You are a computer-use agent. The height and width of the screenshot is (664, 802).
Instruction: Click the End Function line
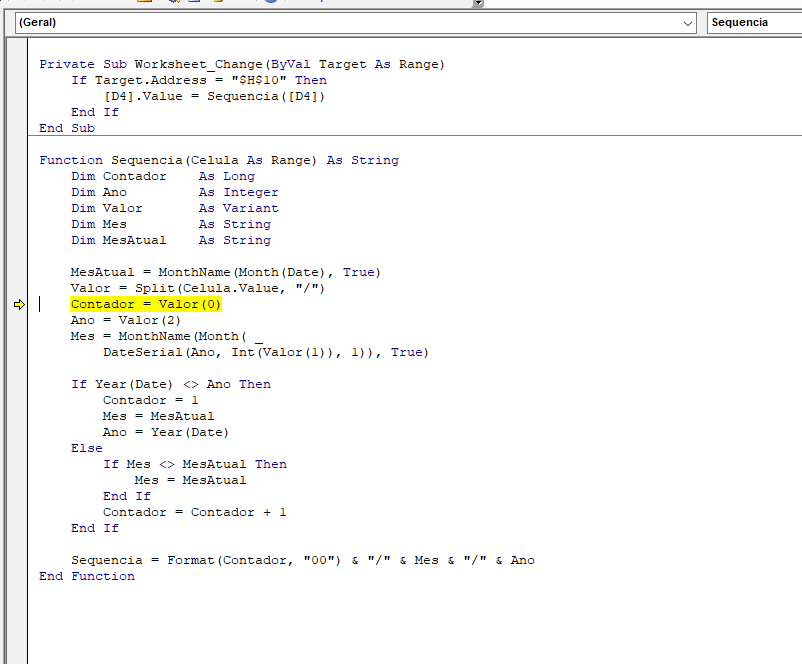tap(87, 577)
